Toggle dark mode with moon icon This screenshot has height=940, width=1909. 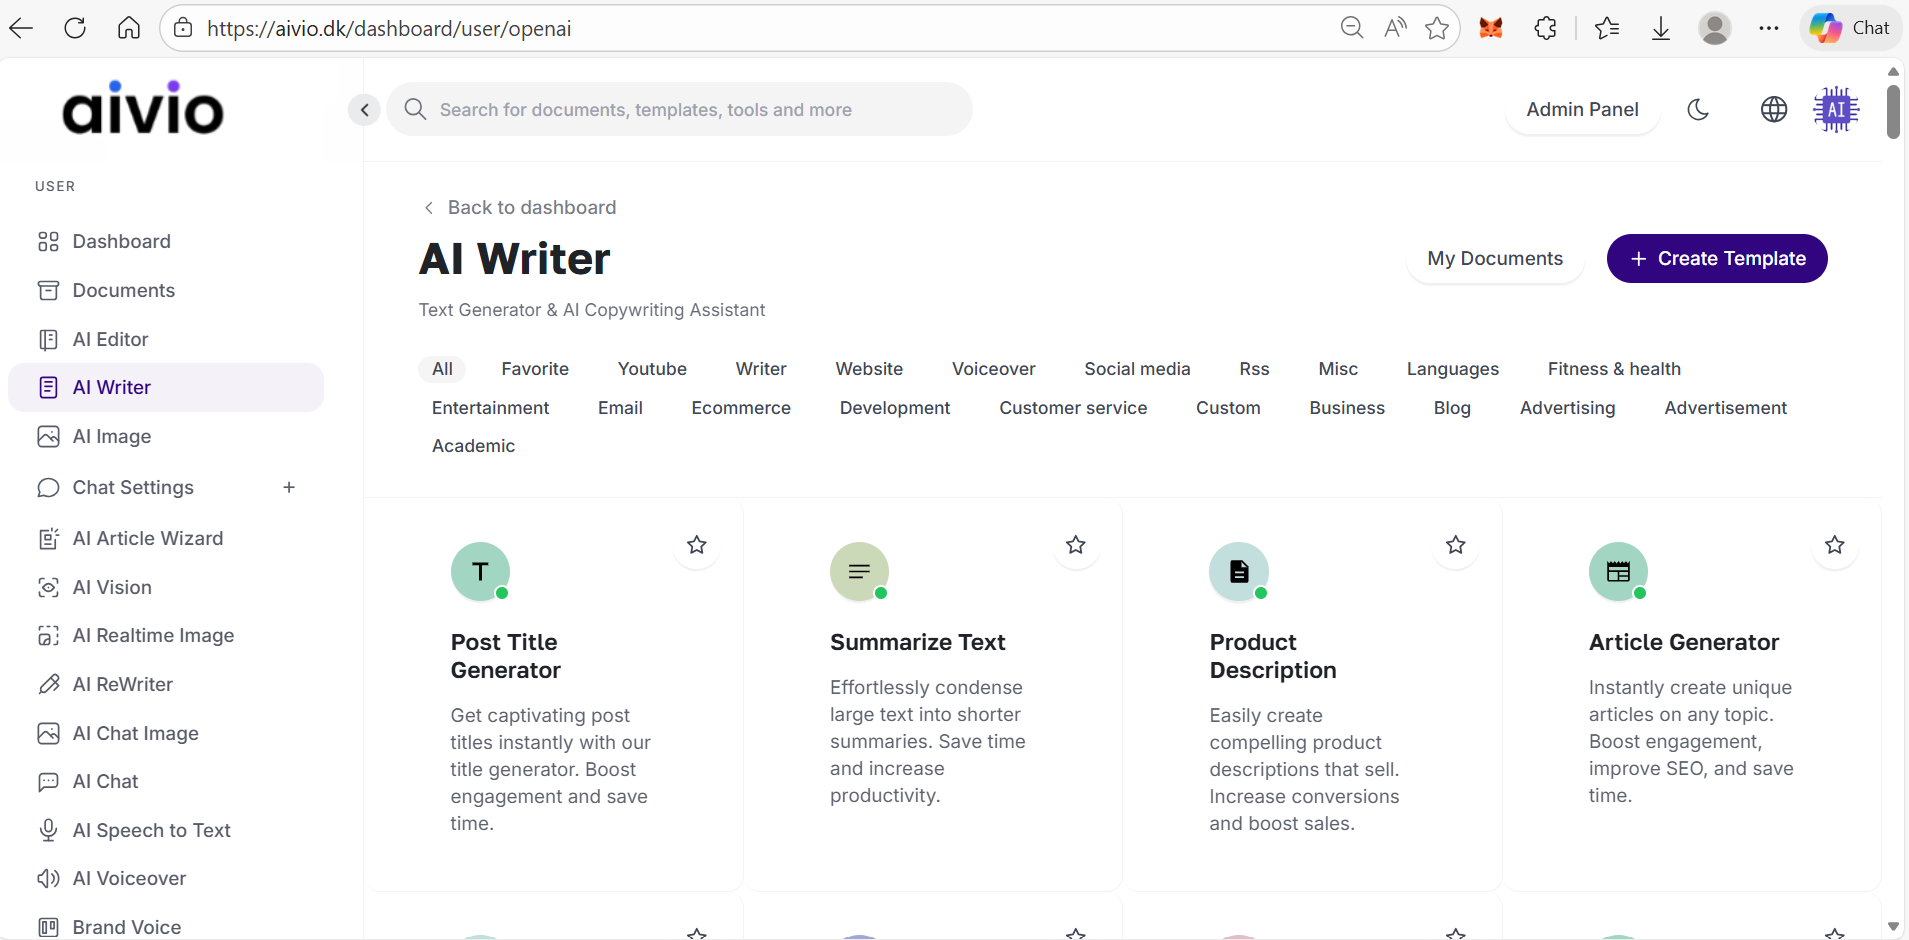(1698, 109)
